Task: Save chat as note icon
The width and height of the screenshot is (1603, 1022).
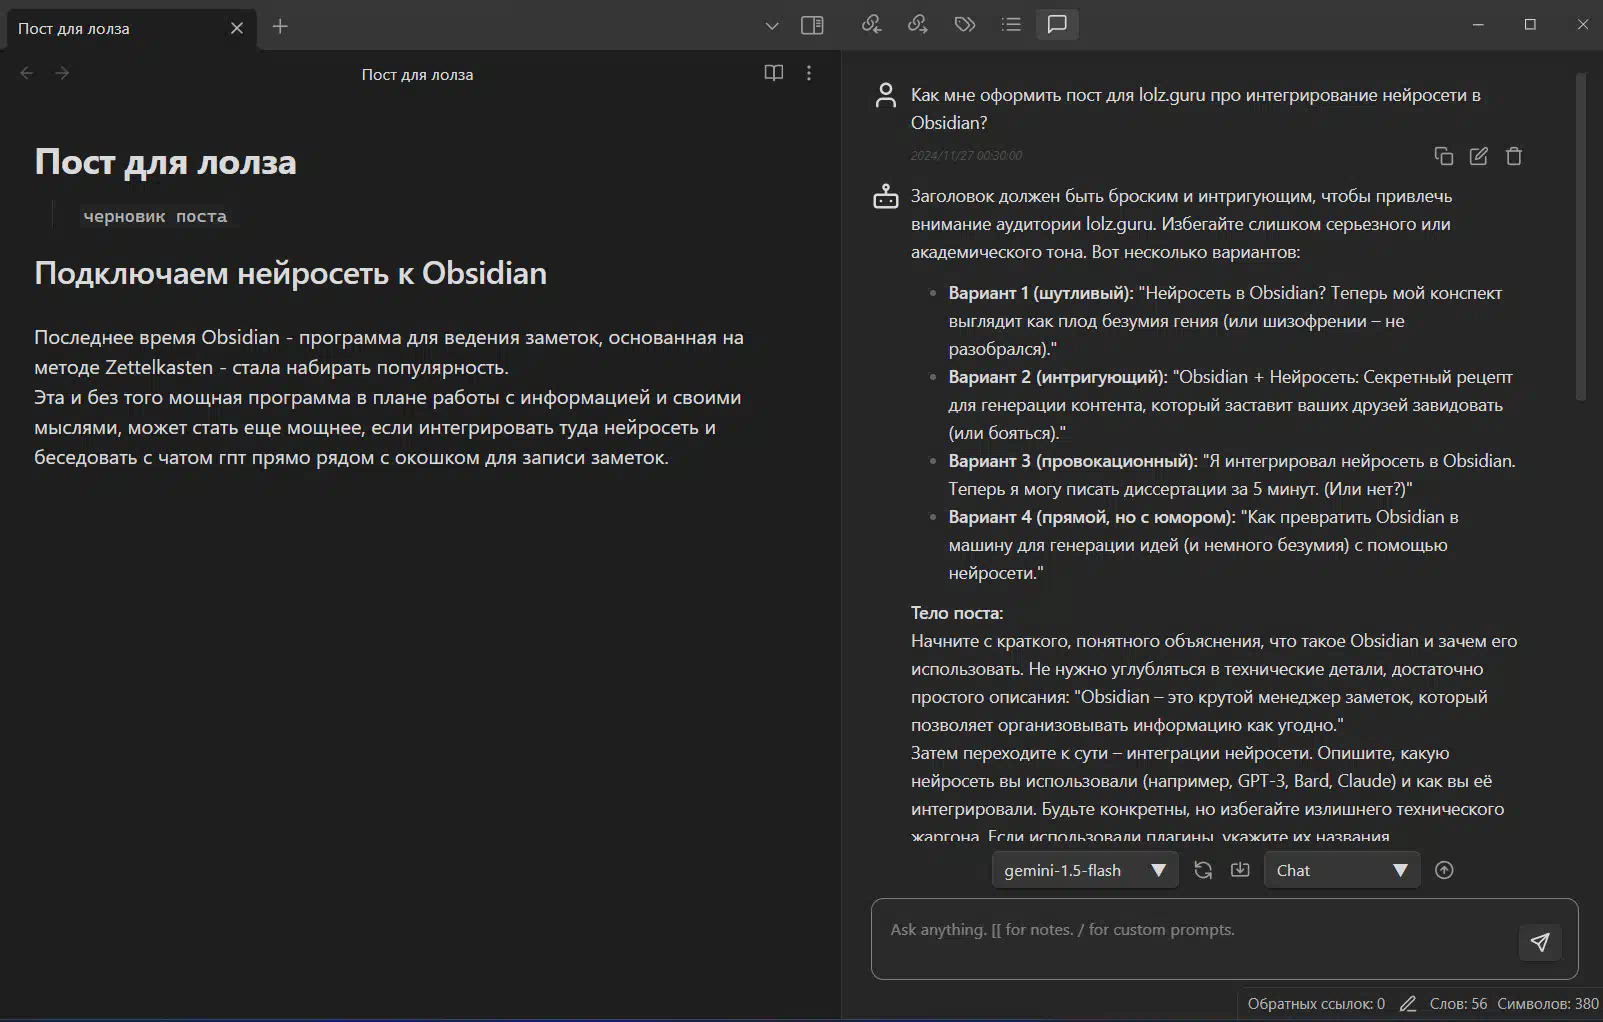Action: 1240,870
